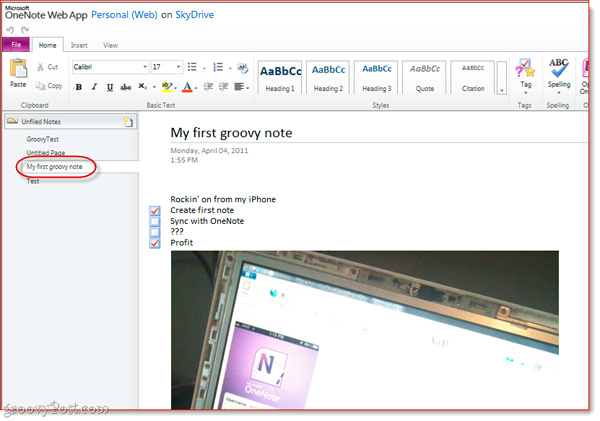
Task: Click the Copy icon
Action: pos(42,86)
